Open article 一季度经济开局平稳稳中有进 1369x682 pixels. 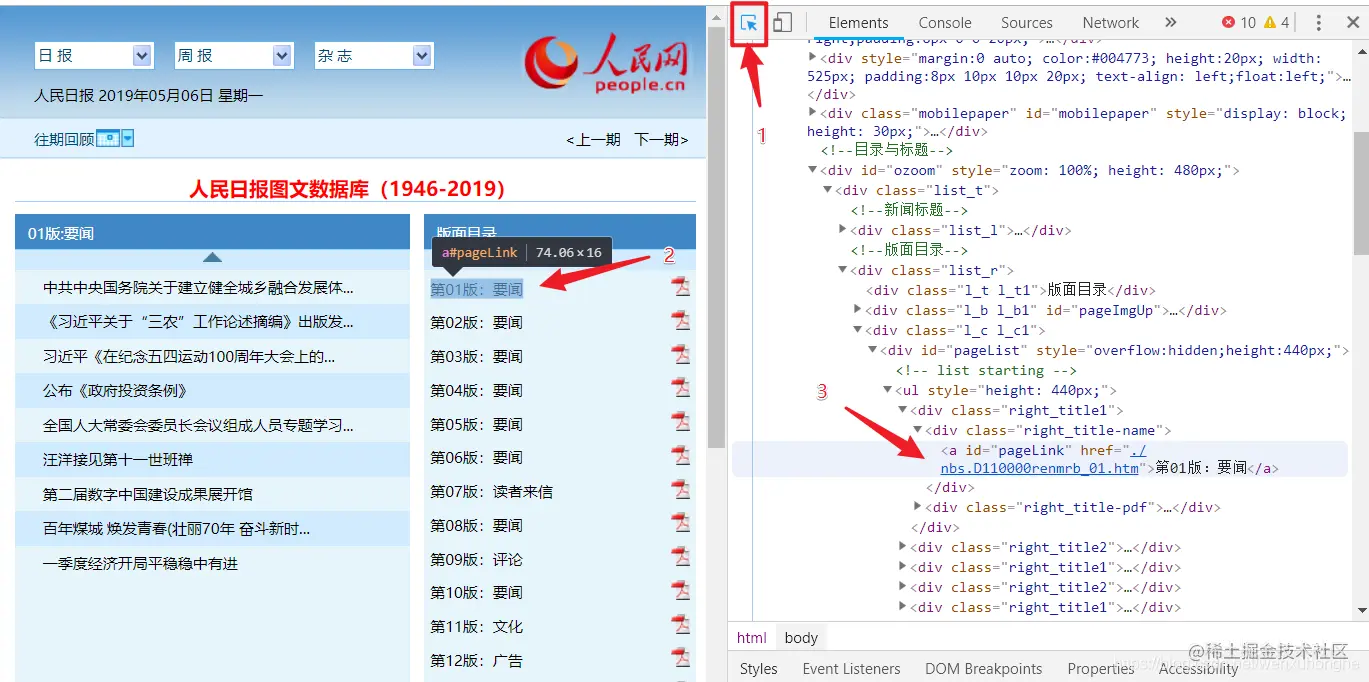(140, 563)
